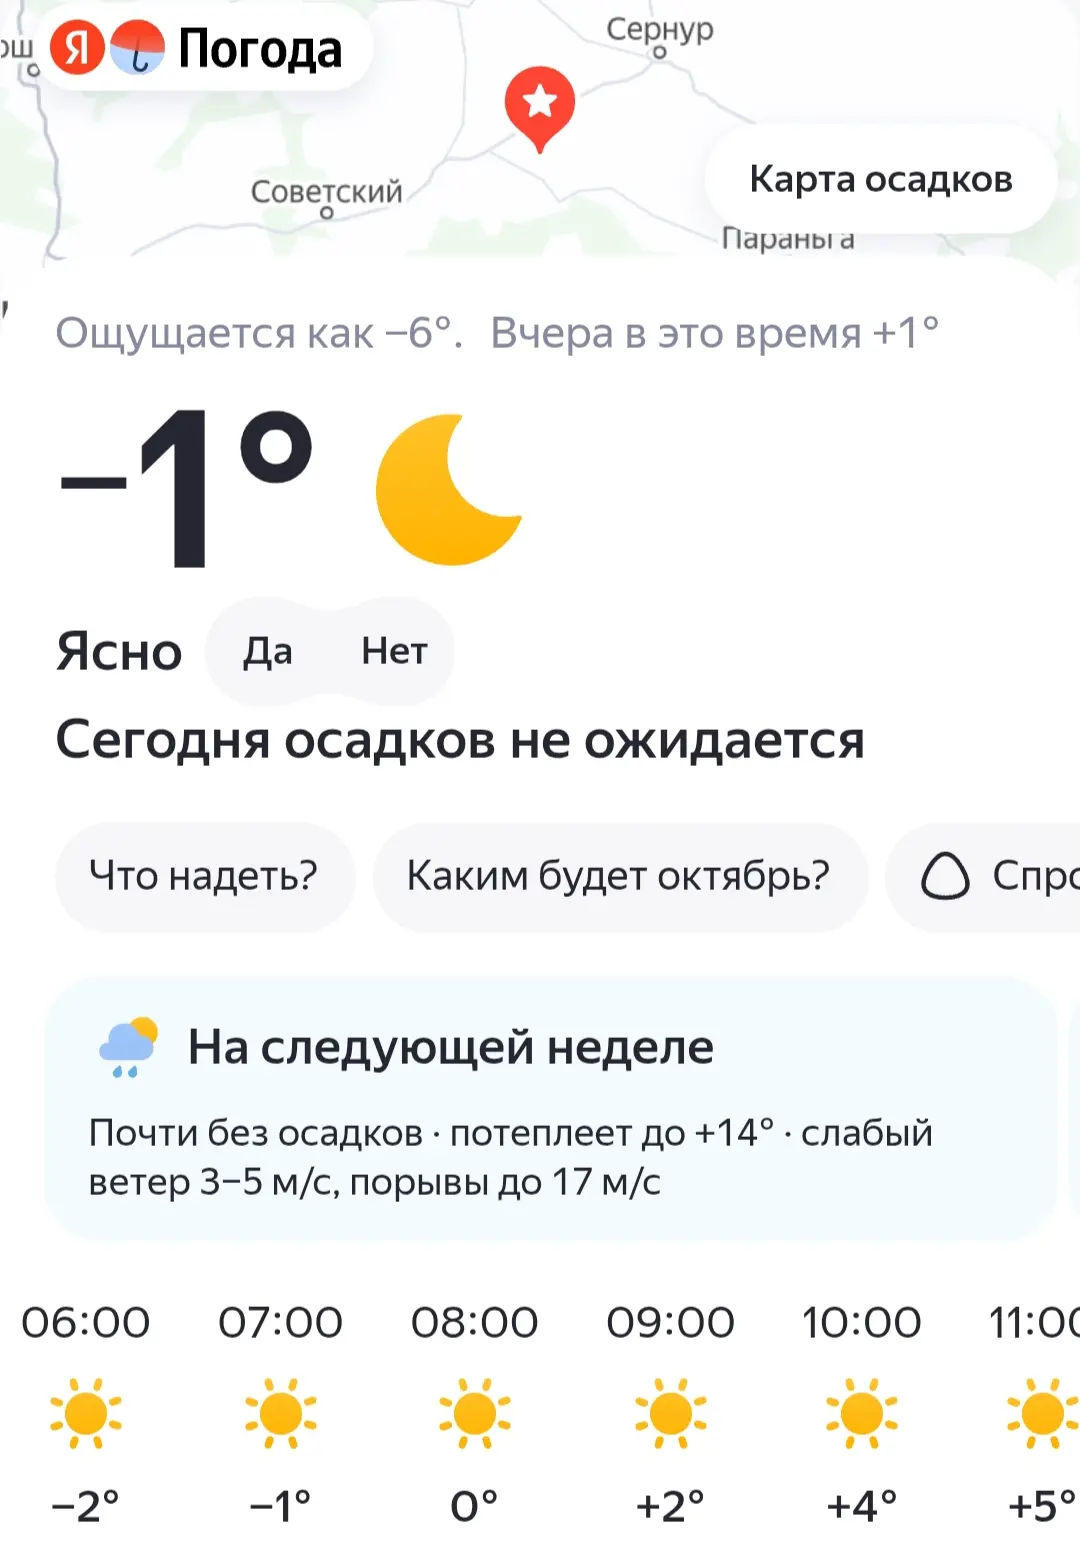Open Карта осадков precipitation map
1080x1554 pixels.
pyautogui.click(x=881, y=179)
